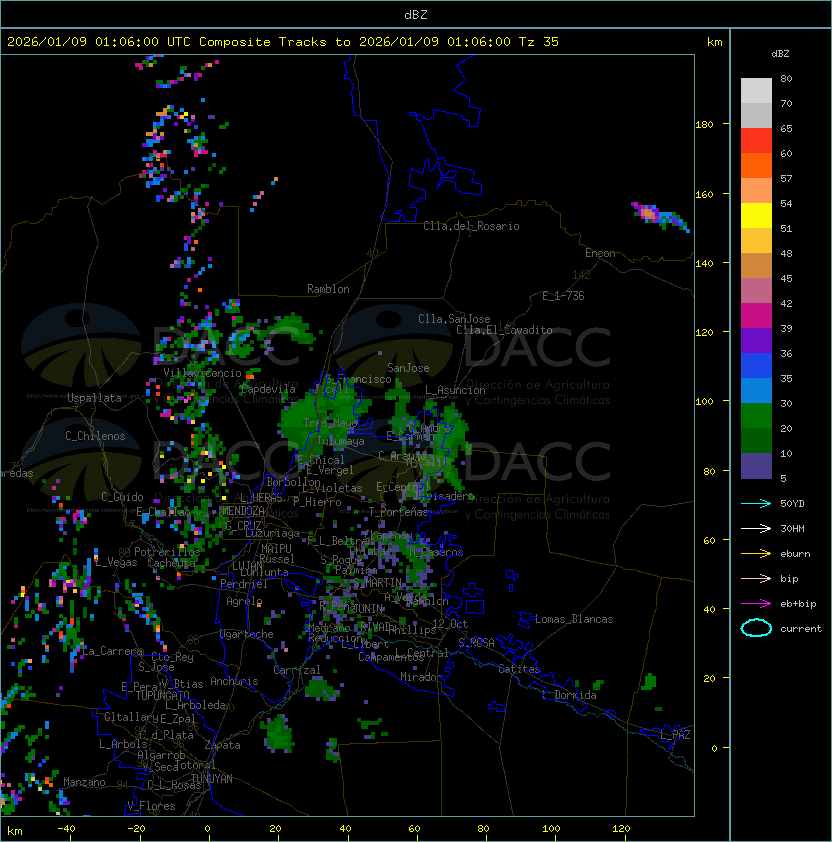Click the 'Agrelo' map label
Viewport: 832px width, 842px height.
[x=244, y=601]
